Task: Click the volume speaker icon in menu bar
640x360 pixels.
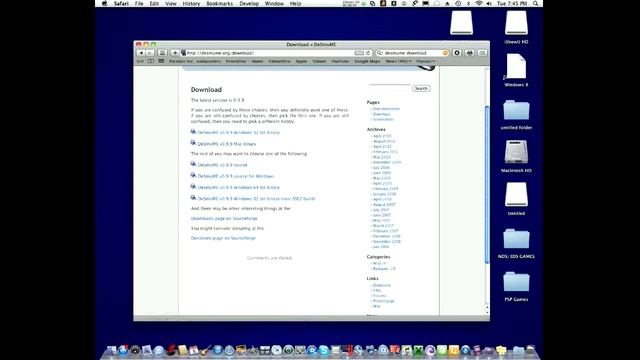Action: click(x=489, y=3)
